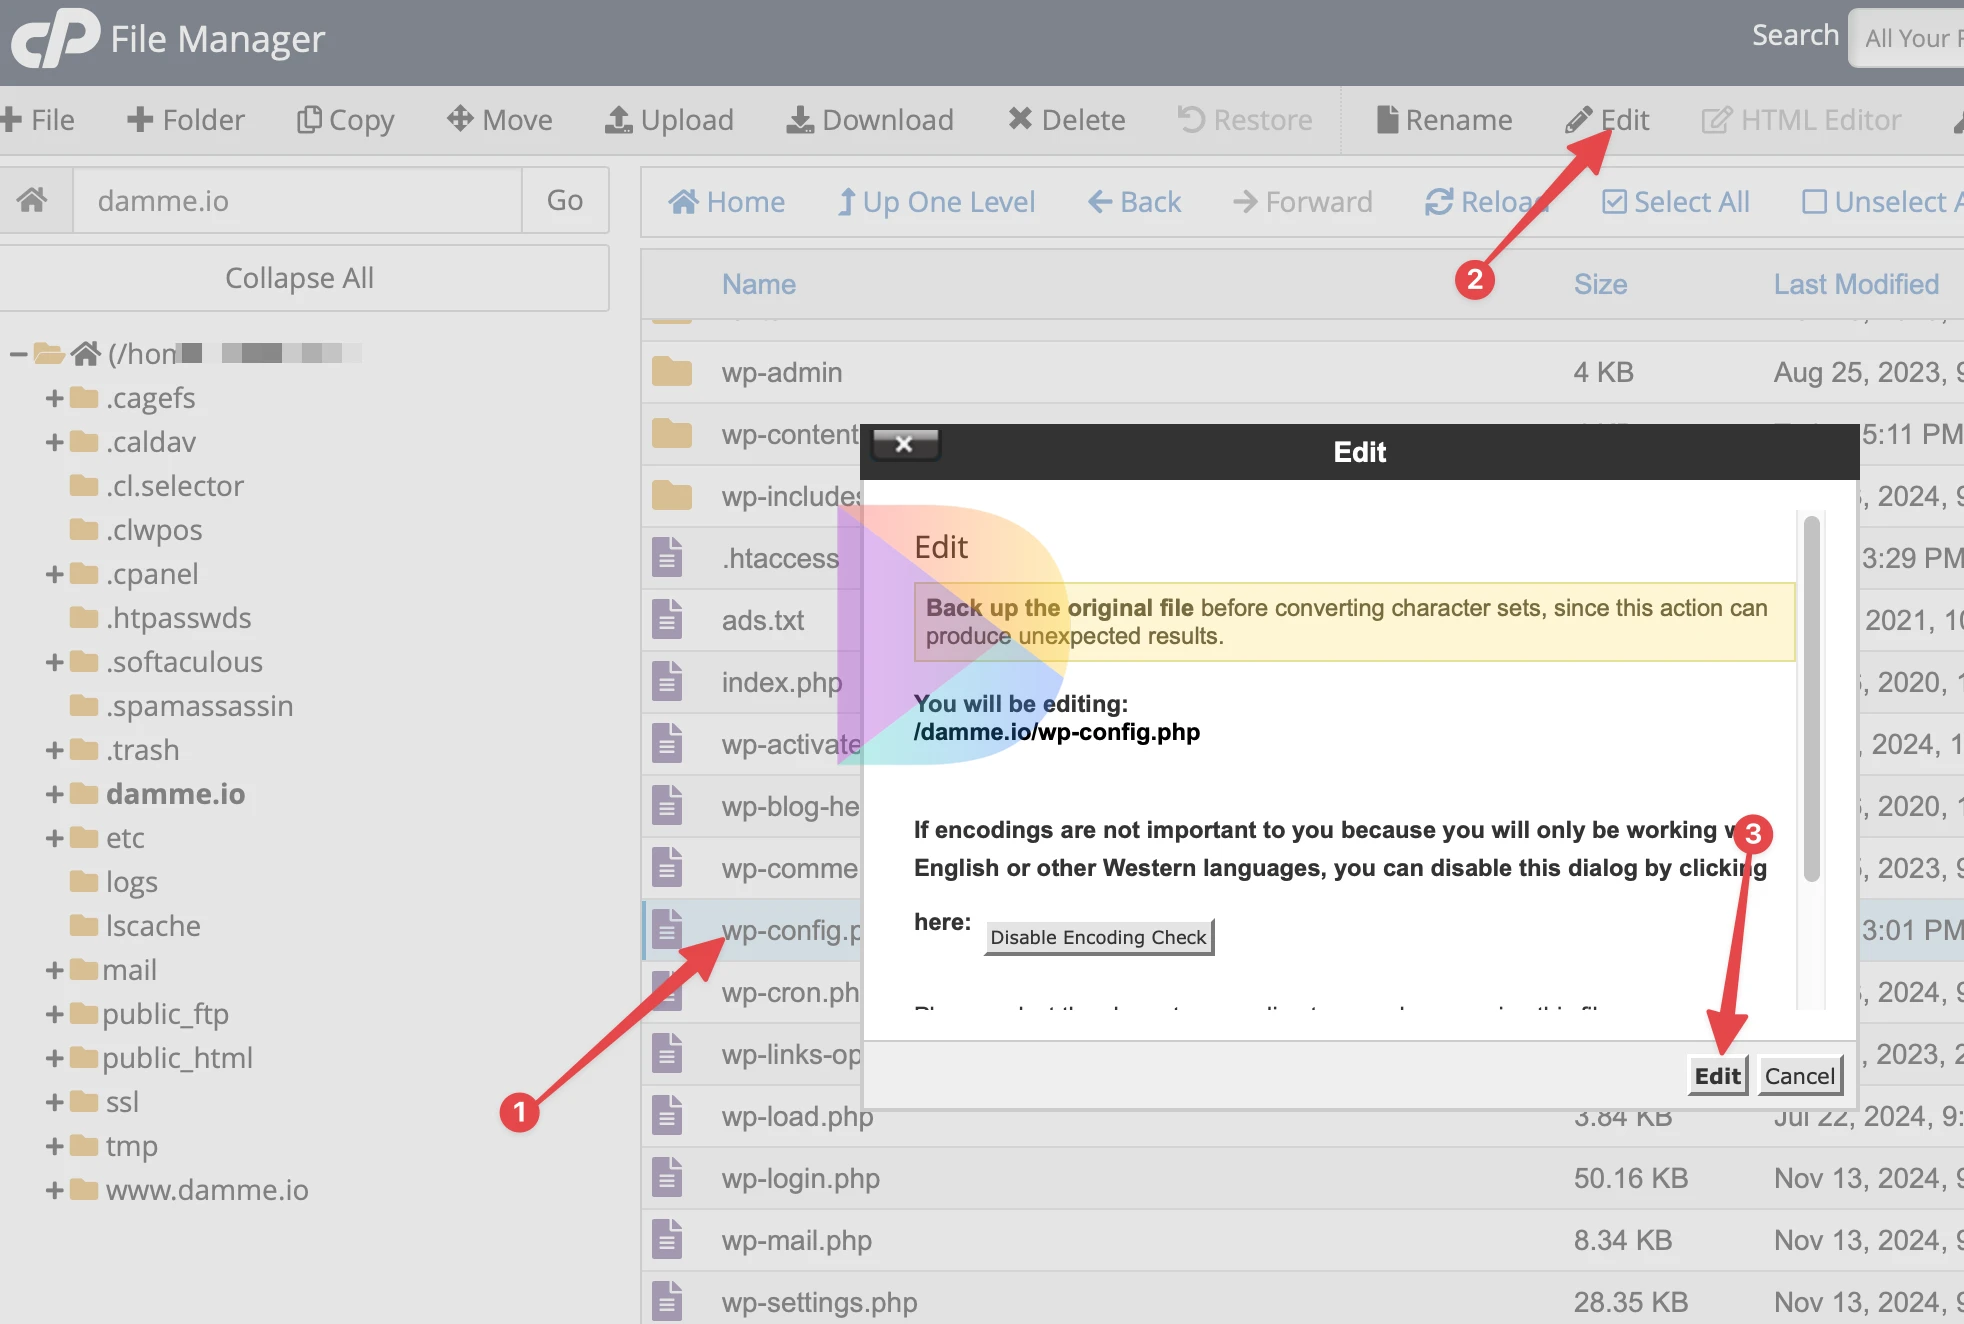
Task: Sort by Last Modified column
Action: (1856, 284)
